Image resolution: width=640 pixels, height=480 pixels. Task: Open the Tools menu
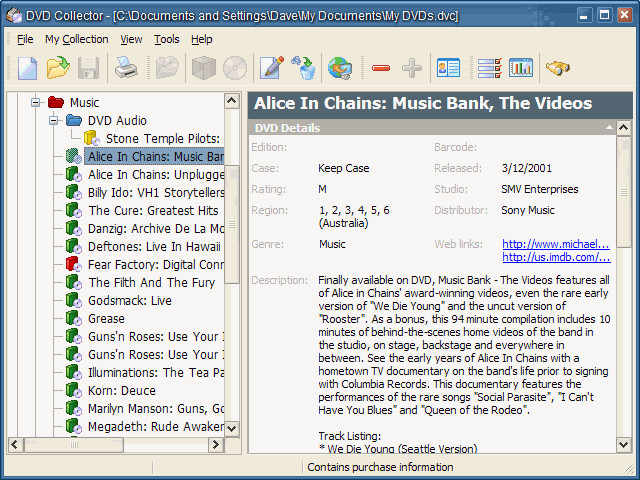[x=167, y=39]
